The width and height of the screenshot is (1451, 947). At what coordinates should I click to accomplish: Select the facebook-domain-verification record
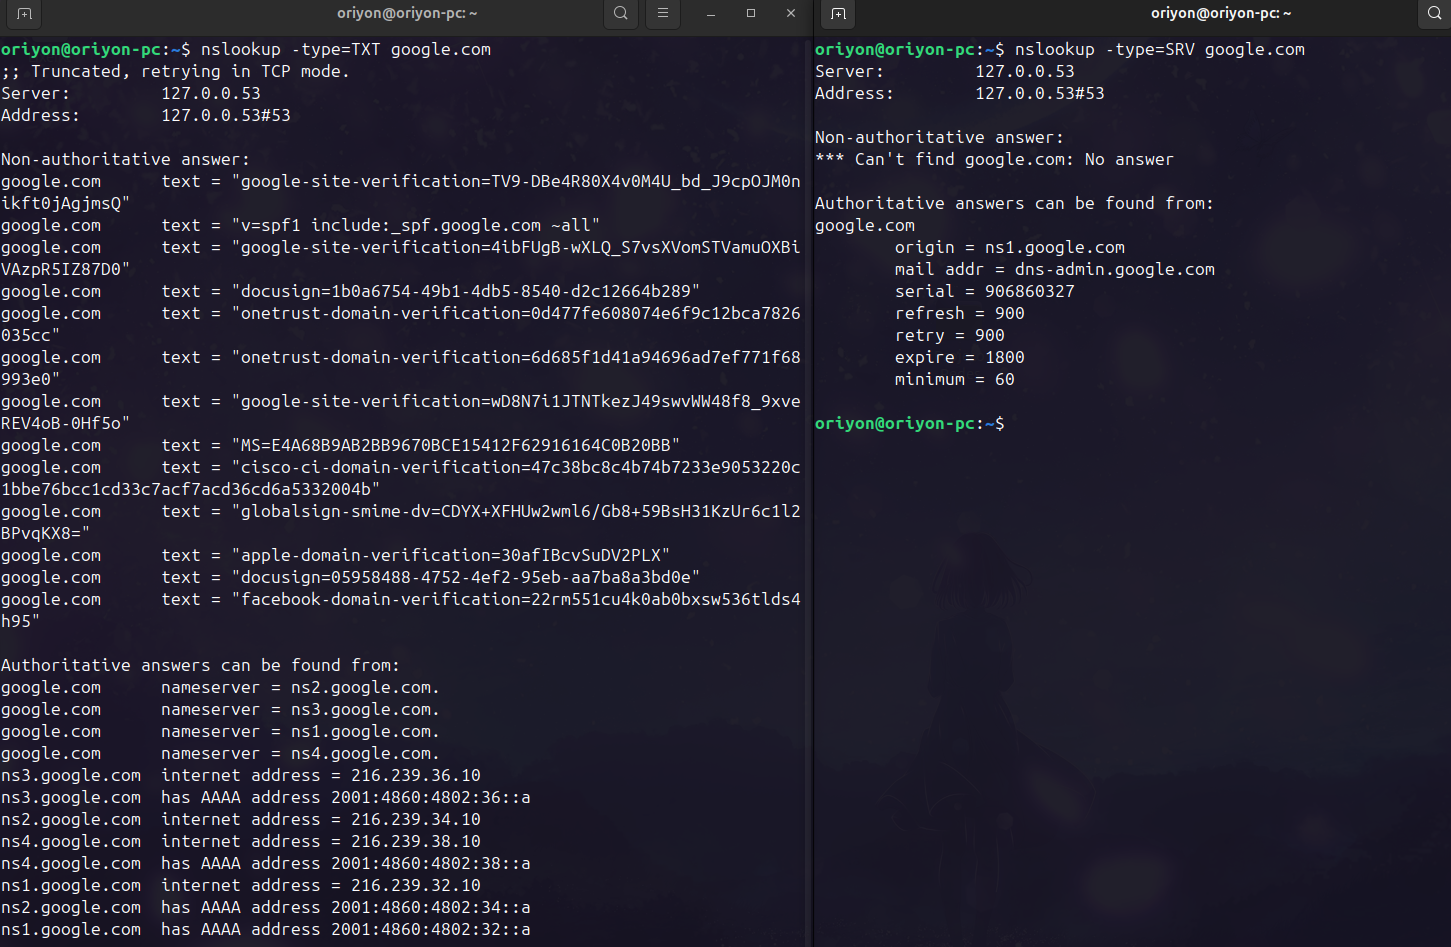[401, 610]
